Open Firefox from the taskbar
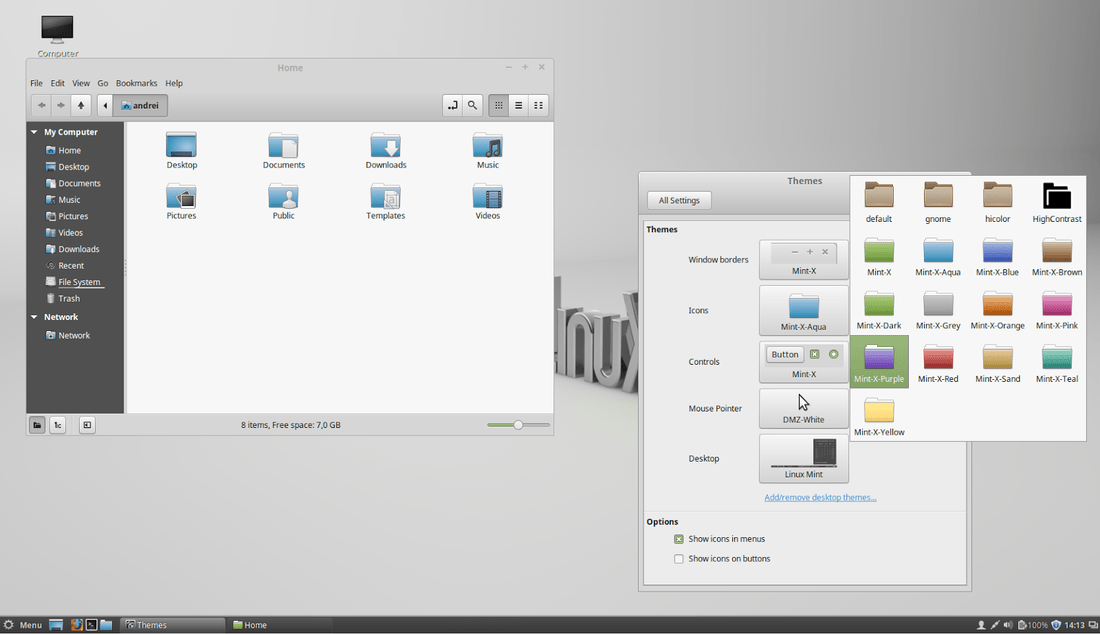Screen dimensions: 1100x634 [x=77, y=624]
